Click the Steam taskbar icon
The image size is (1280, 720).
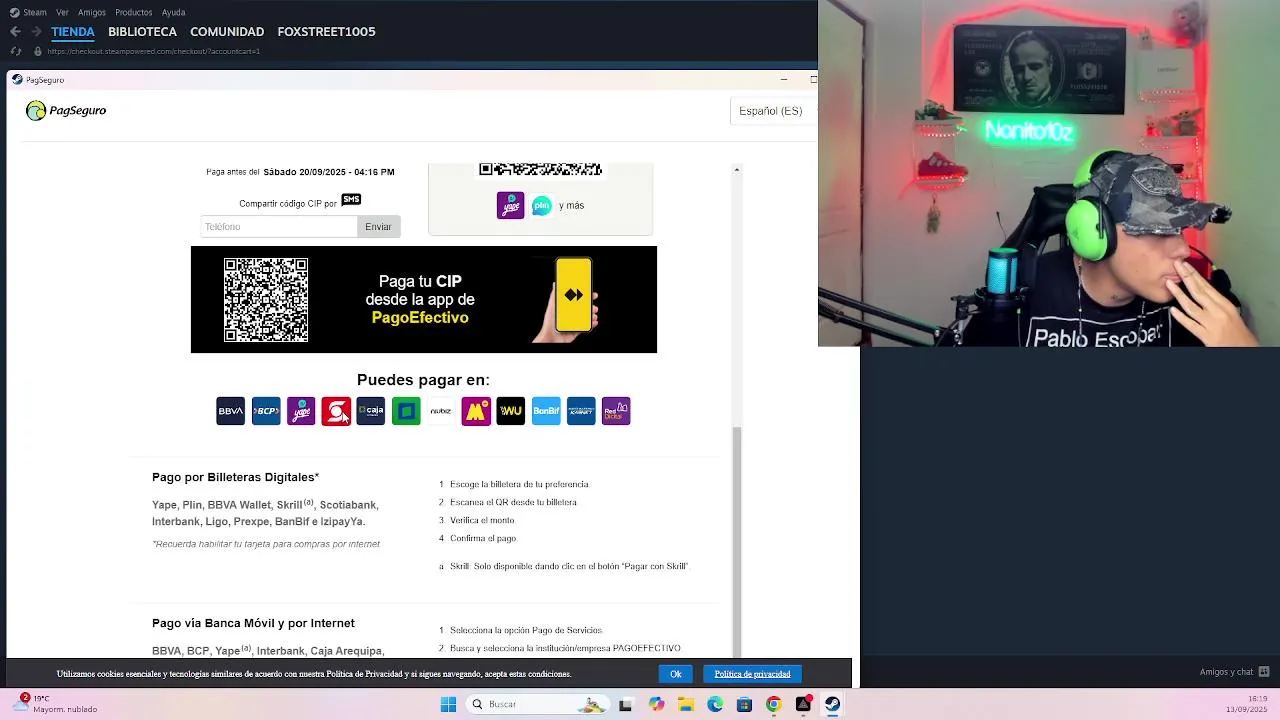[x=832, y=704]
